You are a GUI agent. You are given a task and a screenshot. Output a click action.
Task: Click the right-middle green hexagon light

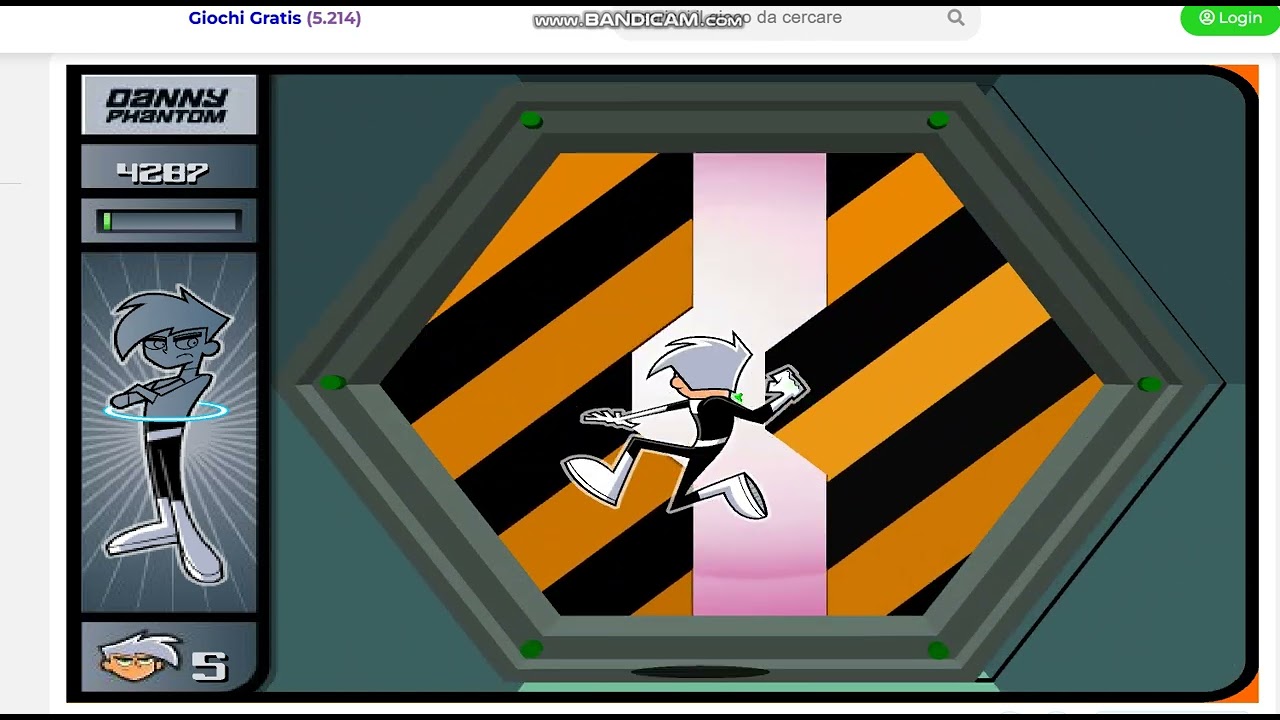coord(1150,384)
